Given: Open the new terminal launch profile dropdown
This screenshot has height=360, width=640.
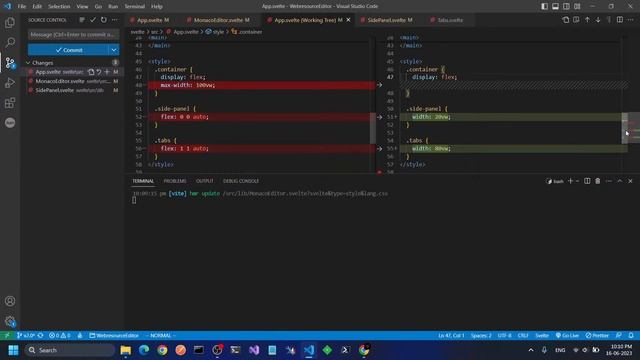Looking at the screenshot, I should tap(578, 181).
